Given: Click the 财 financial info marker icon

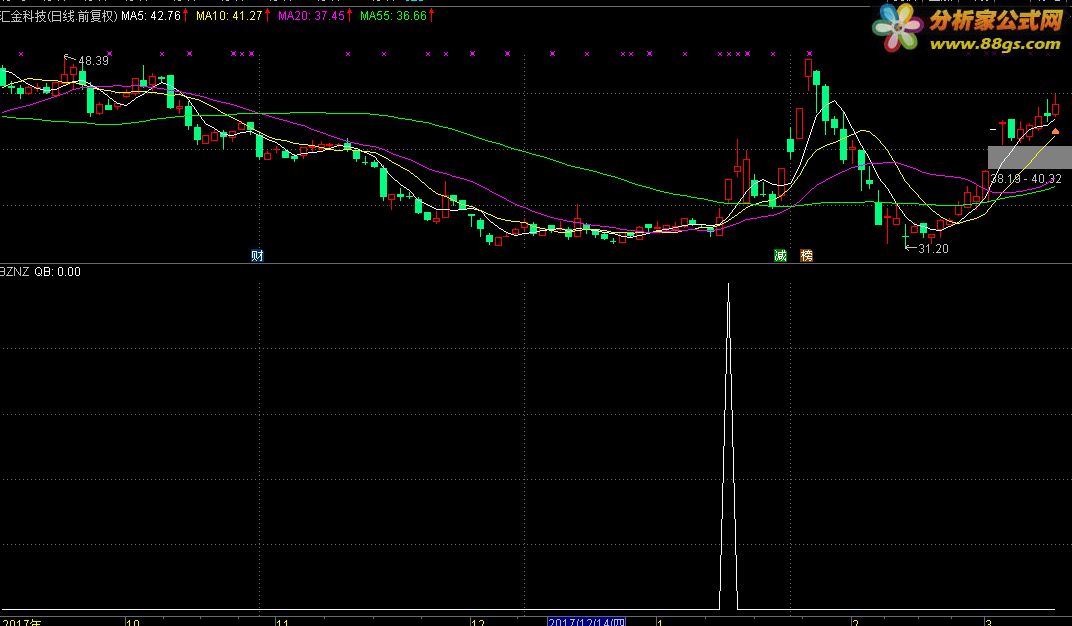Looking at the screenshot, I should [x=257, y=256].
